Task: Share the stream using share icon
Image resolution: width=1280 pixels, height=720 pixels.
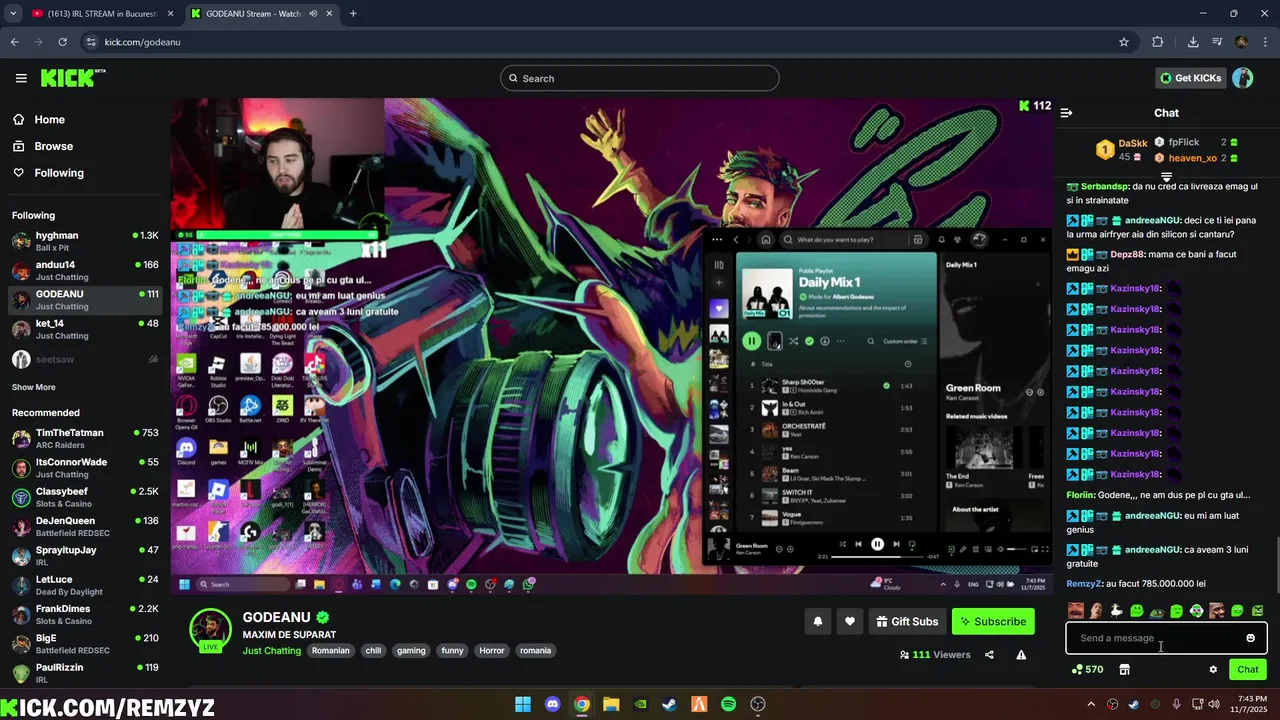Action: coord(989,655)
